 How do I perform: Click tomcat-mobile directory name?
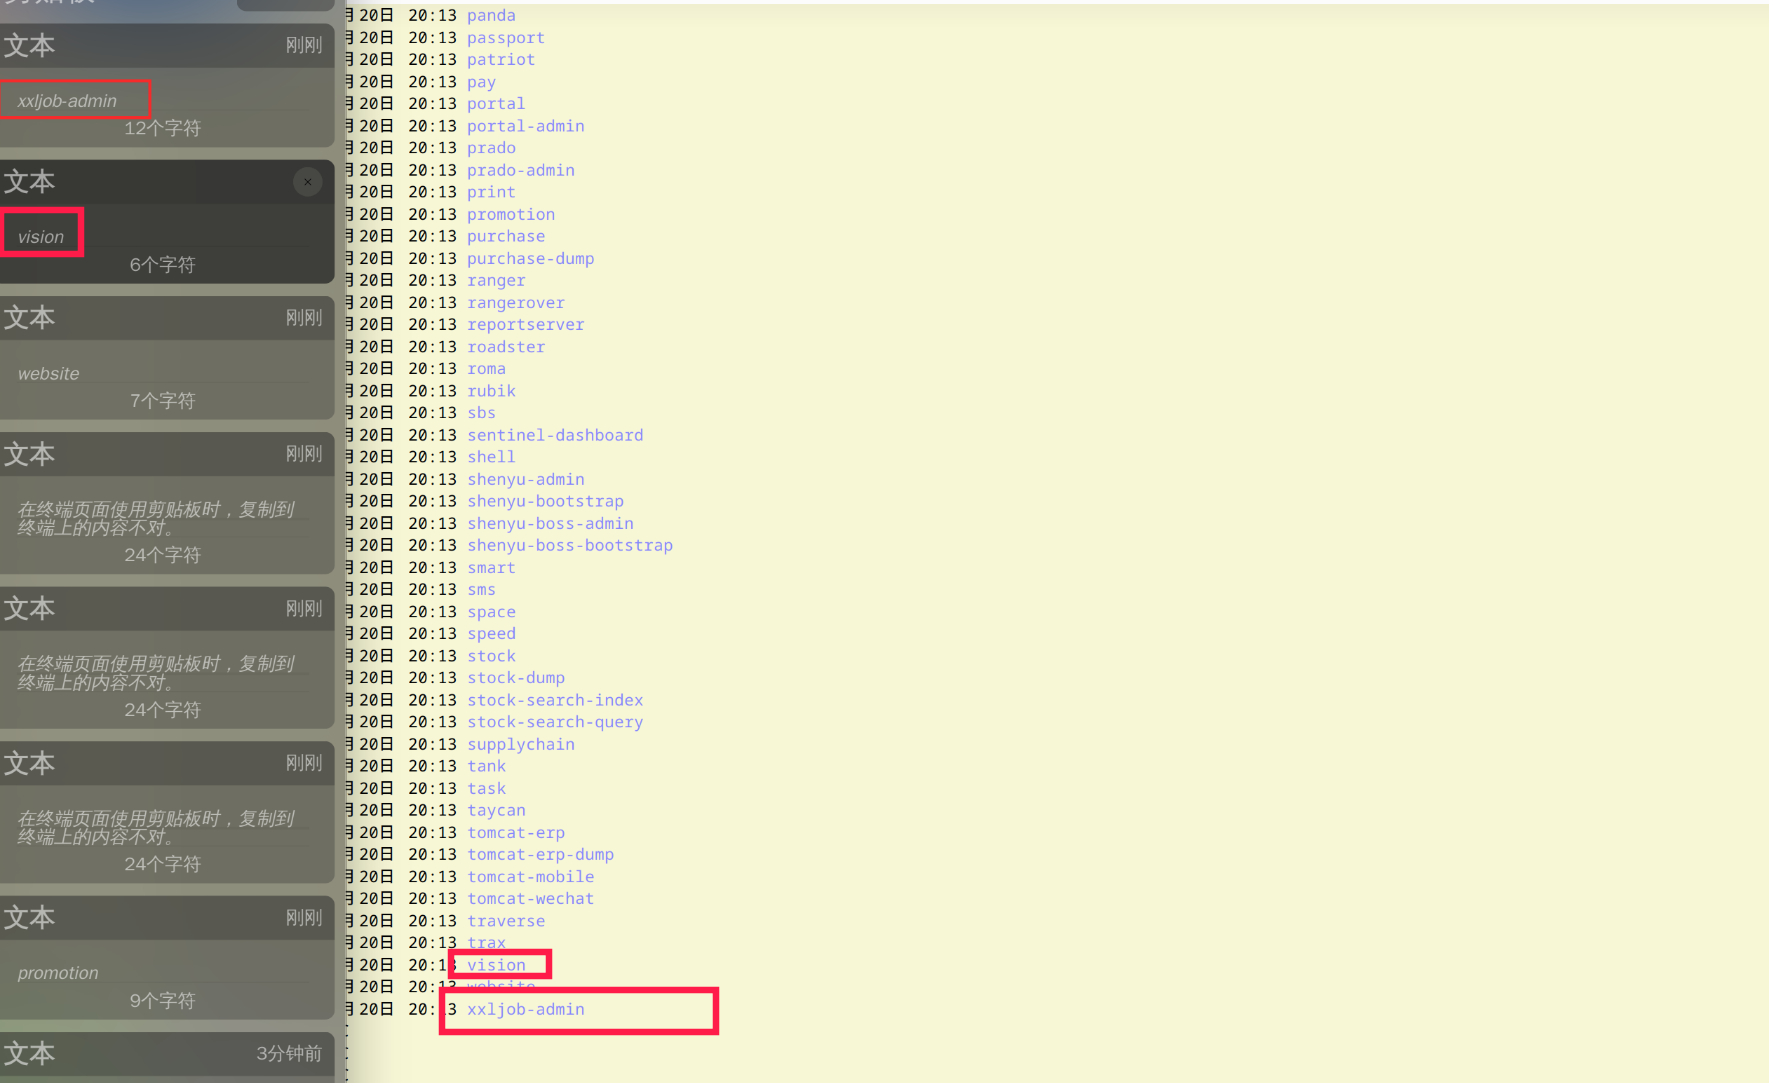click(531, 877)
